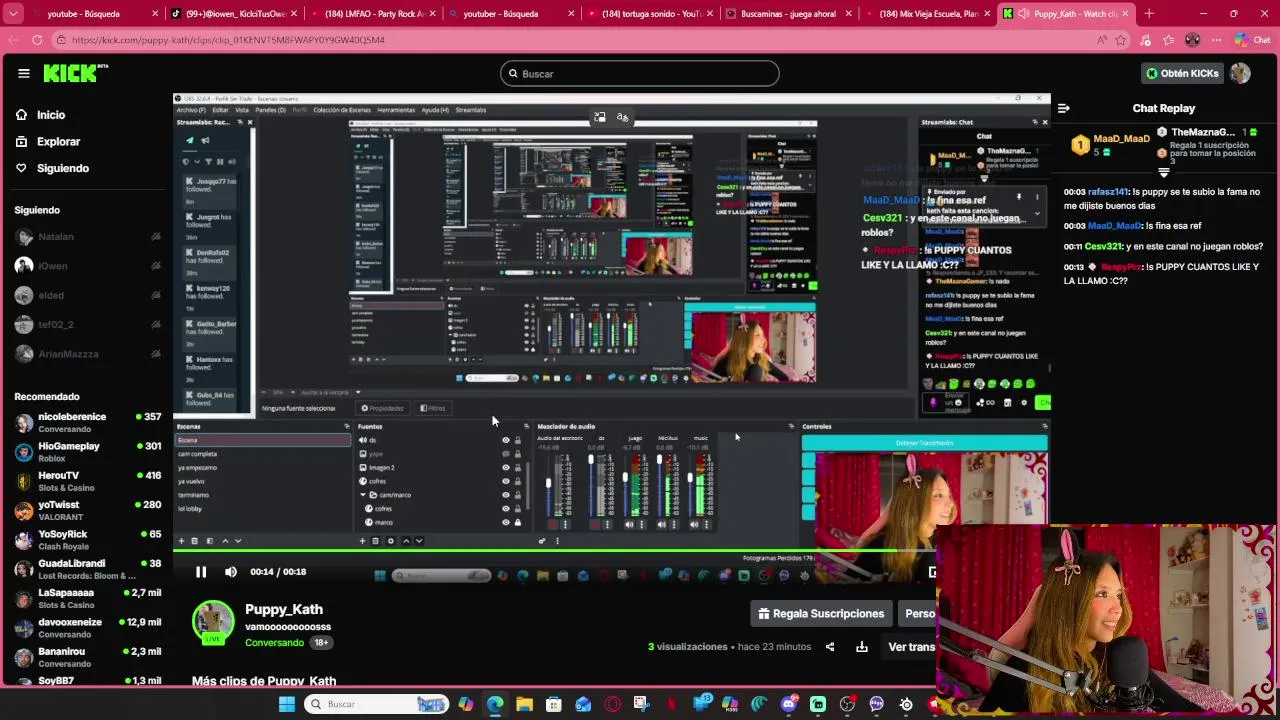The height and width of the screenshot is (720, 1280).
Task: Open Microsoft Store from the taskbar
Action: click(x=553, y=704)
